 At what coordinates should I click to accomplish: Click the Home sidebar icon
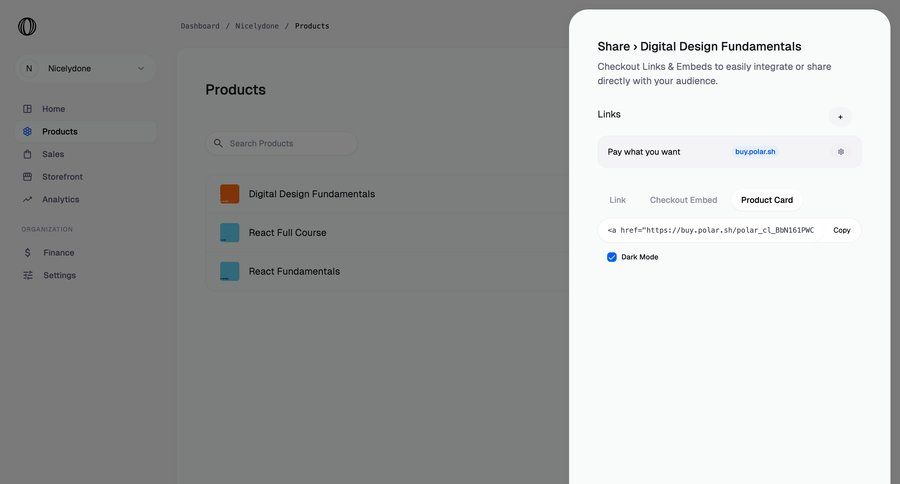pos(27,109)
